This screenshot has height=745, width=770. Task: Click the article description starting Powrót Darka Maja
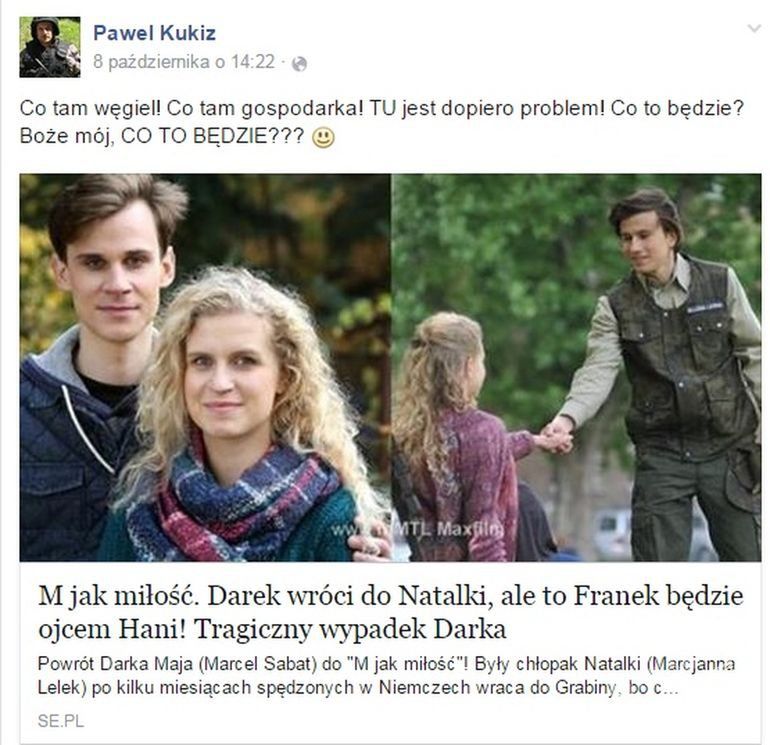(x=386, y=676)
